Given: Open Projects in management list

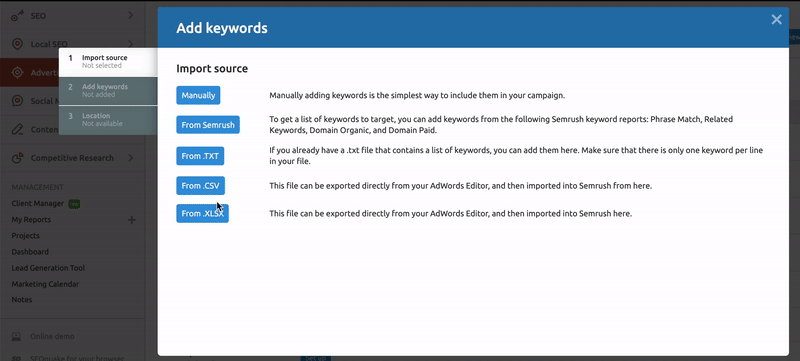Looking at the screenshot, I should 26,236.
